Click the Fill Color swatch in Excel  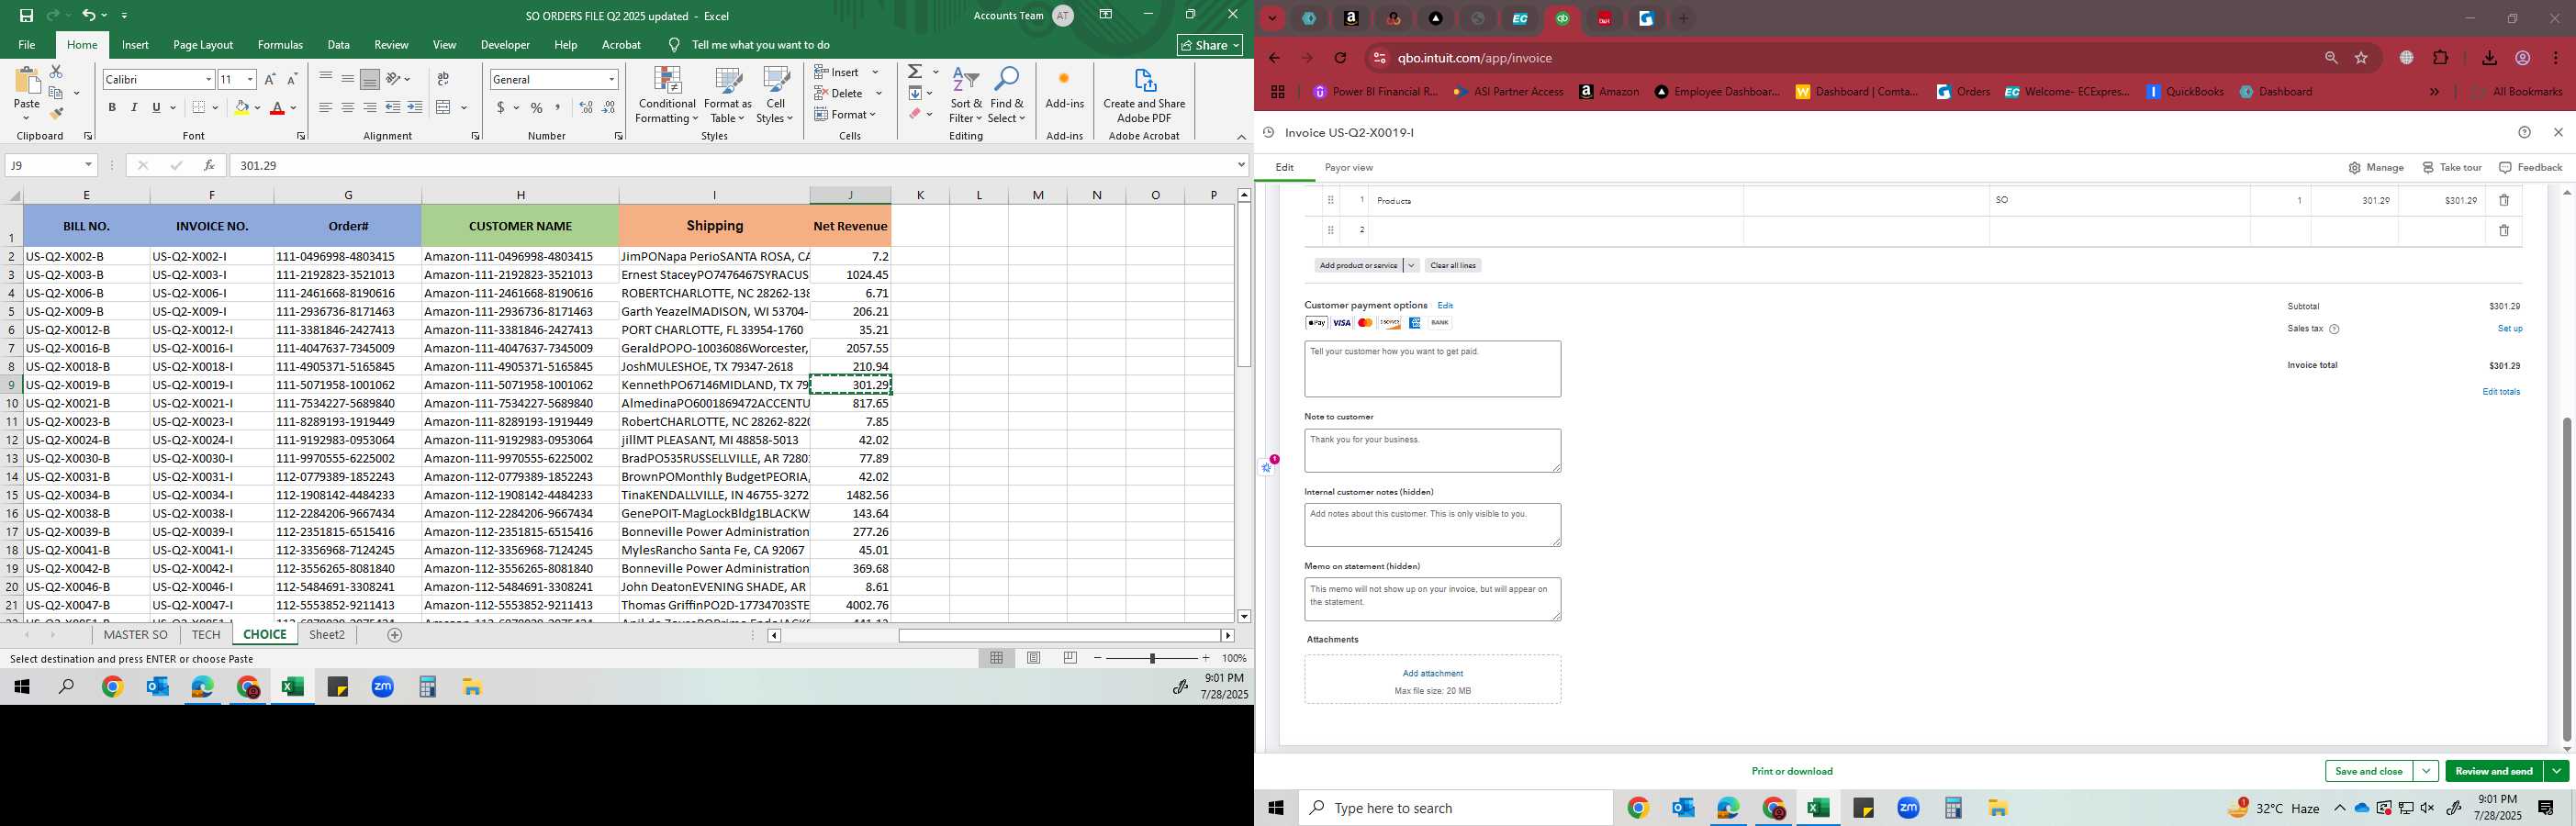click(x=241, y=108)
